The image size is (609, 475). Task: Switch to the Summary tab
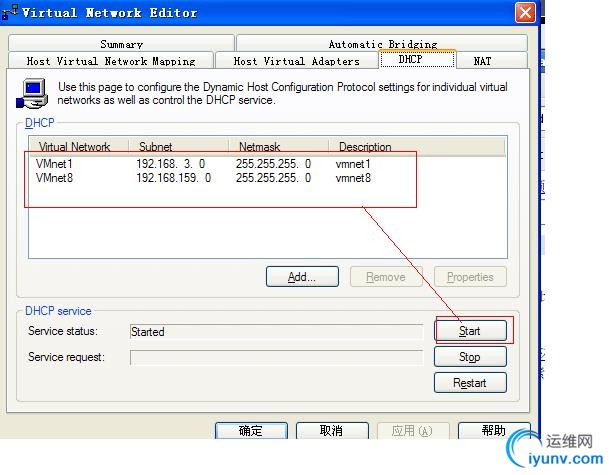[x=121, y=43]
